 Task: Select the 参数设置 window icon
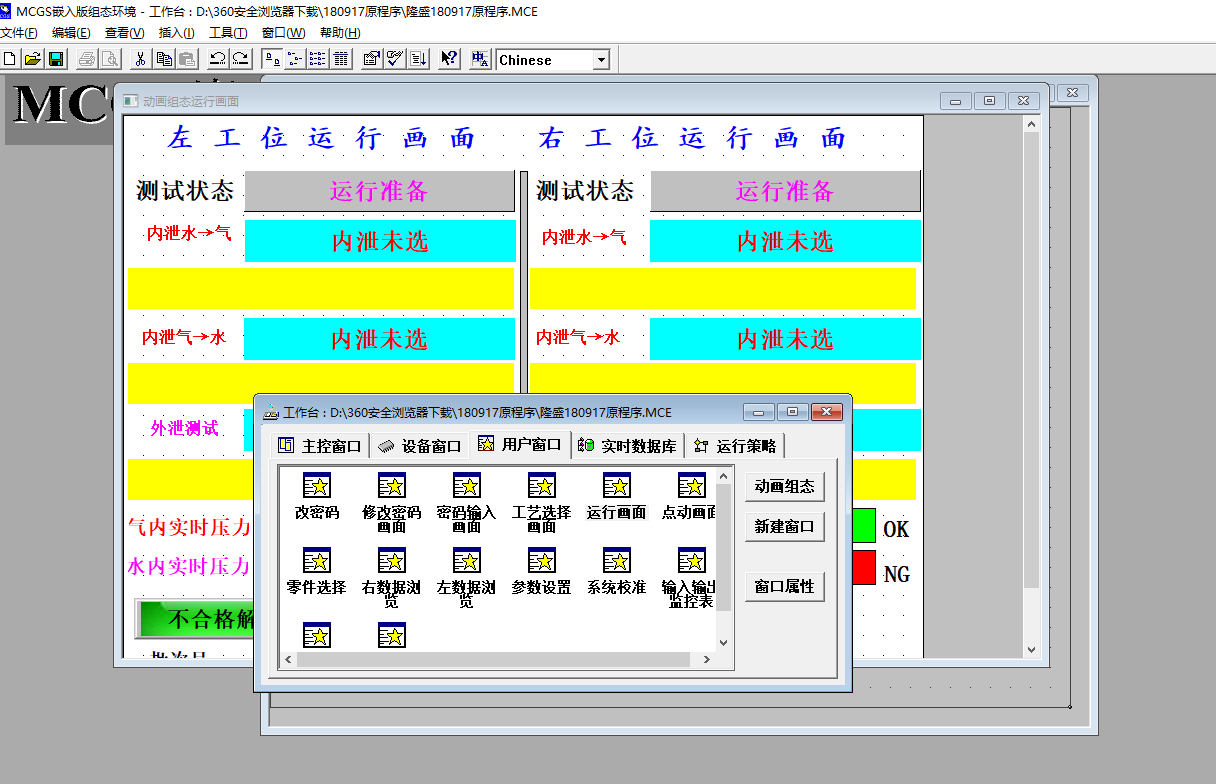pyautogui.click(x=541, y=562)
